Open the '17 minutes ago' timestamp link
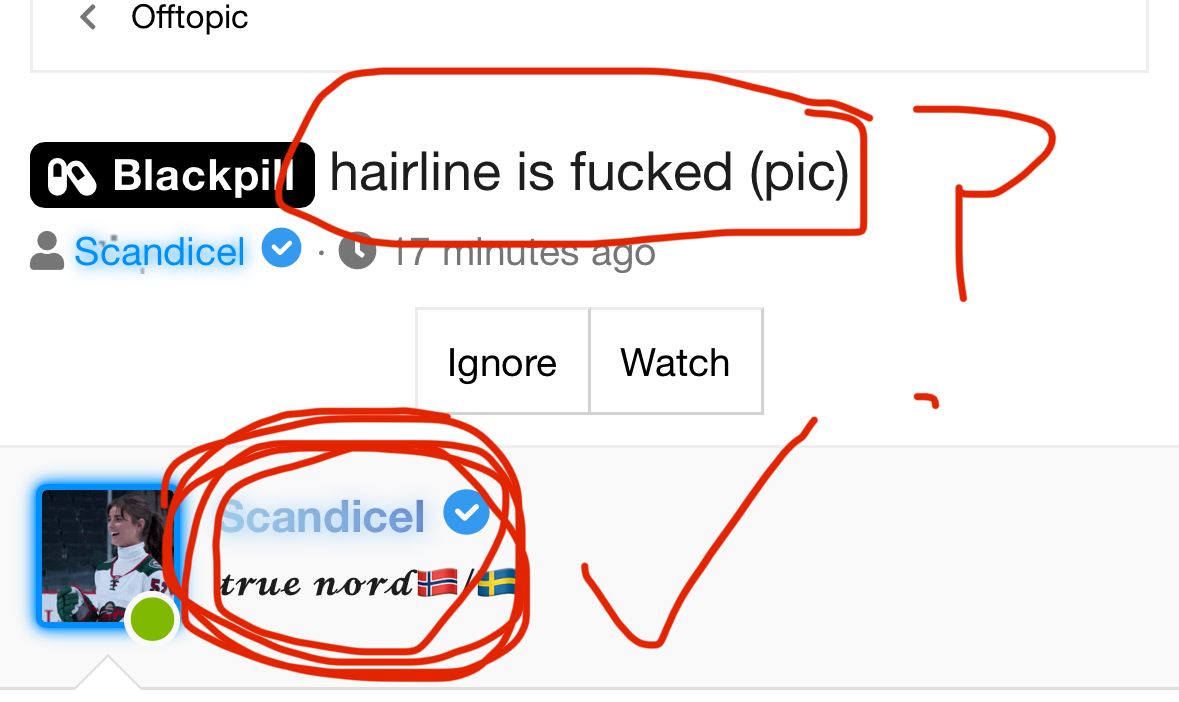The width and height of the screenshot is (1179, 702). click(x=524, y=253)
